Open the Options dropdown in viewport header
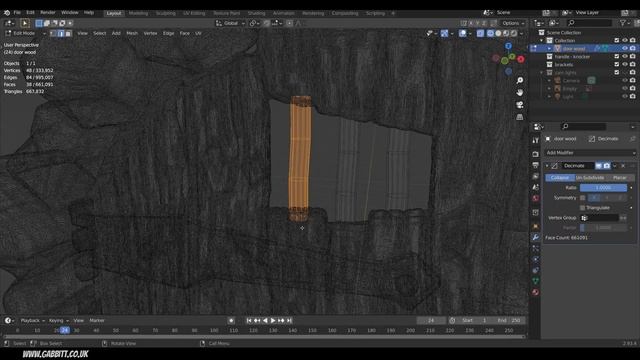Image resolution: width=640 pixels, height=360 pixels. (x=513, y=23)
